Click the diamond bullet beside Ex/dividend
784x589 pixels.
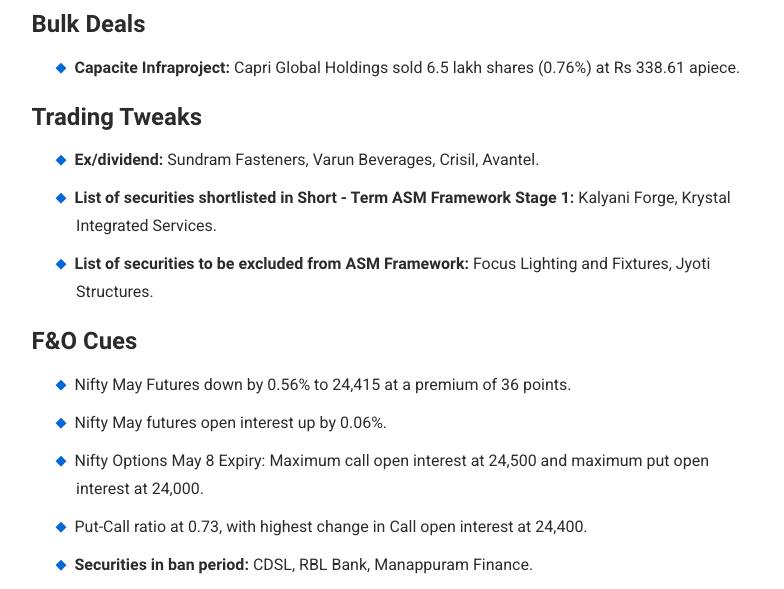click(61, 160)
